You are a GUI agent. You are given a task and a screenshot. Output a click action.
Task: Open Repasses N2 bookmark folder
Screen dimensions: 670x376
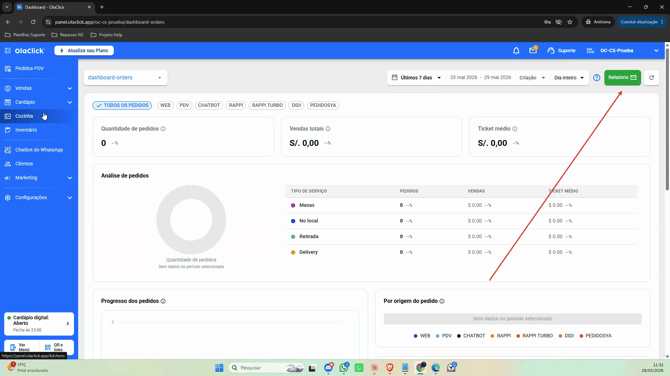point(68,35)
